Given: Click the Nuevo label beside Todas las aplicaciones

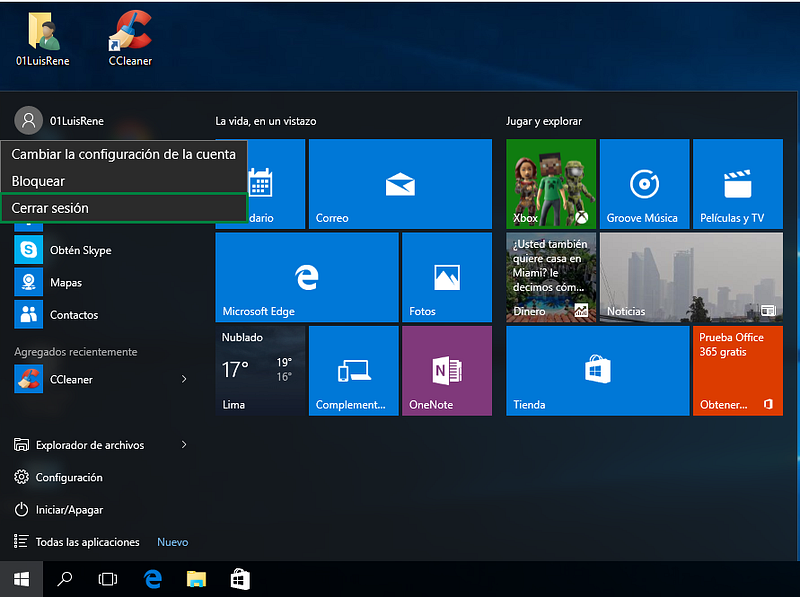Looking at the screenshot, I should tap(172, 542).
